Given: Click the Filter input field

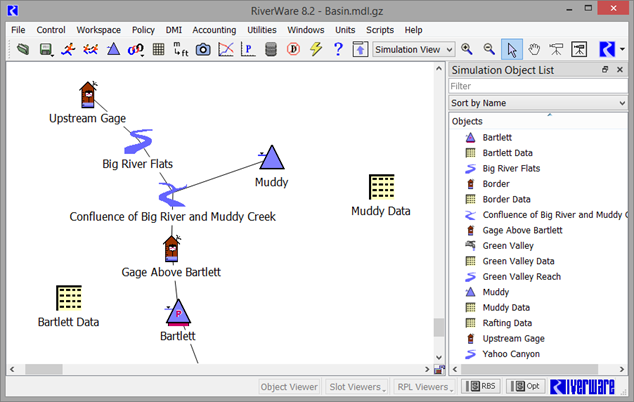Looking at the screenshot, I should pyautogui.click(x=538, y=86).
